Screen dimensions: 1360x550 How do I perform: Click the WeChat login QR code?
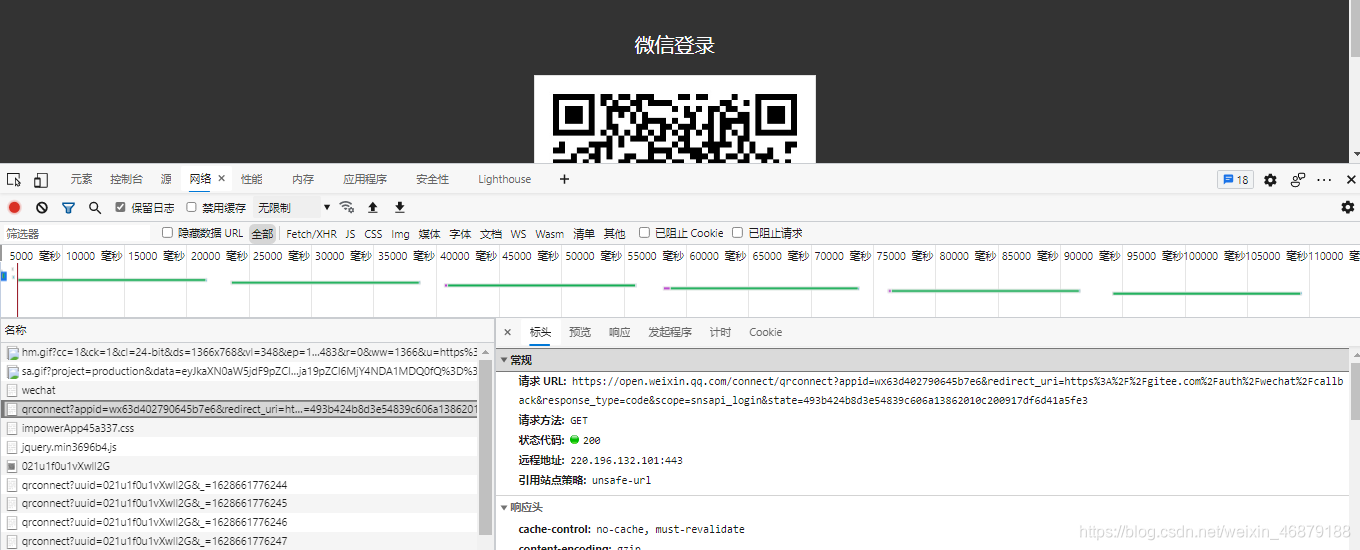pos(675,119)
